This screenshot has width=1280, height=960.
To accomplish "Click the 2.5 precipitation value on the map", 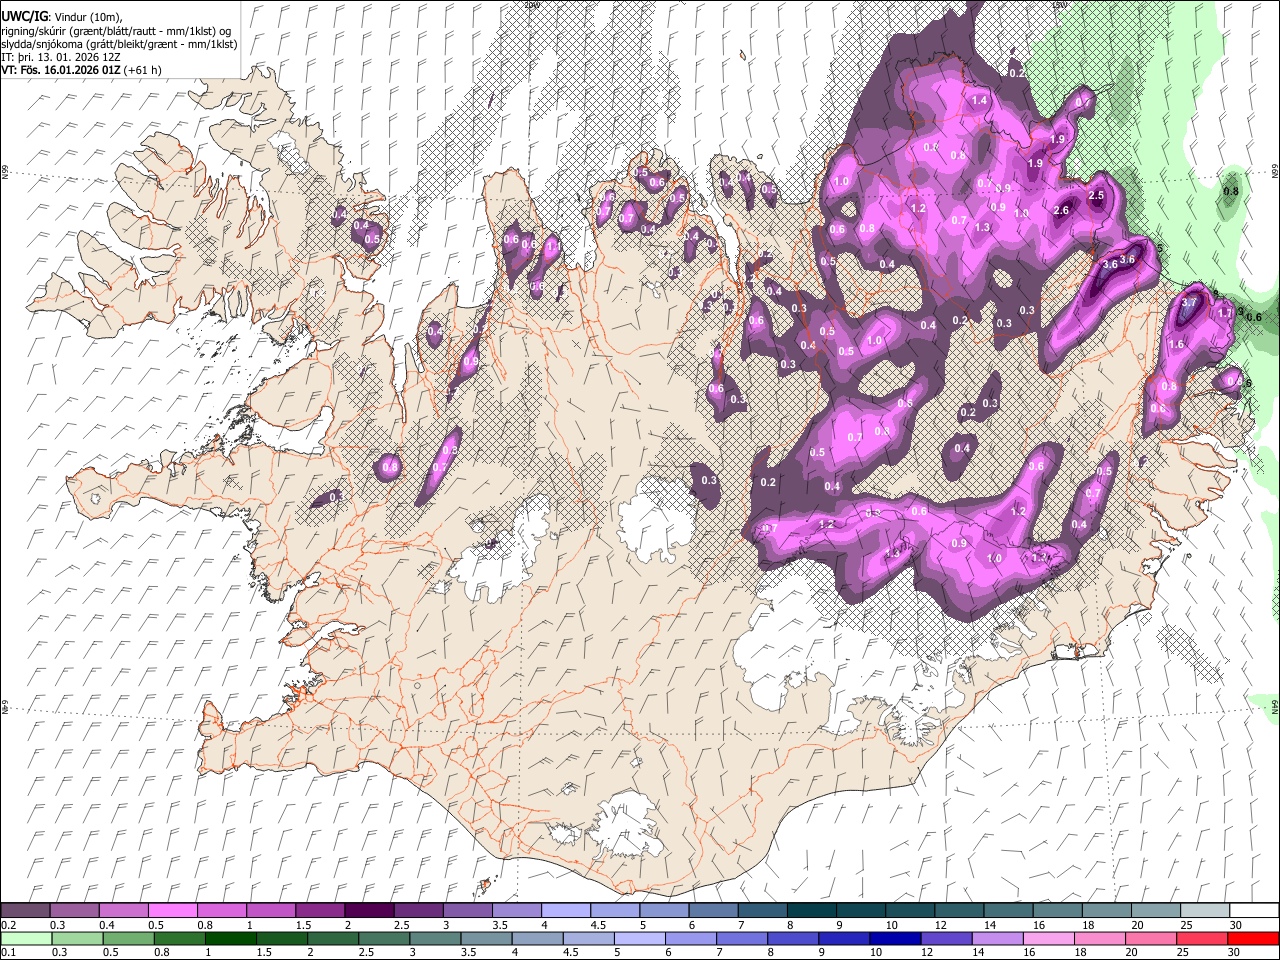I will (1096, 195).
